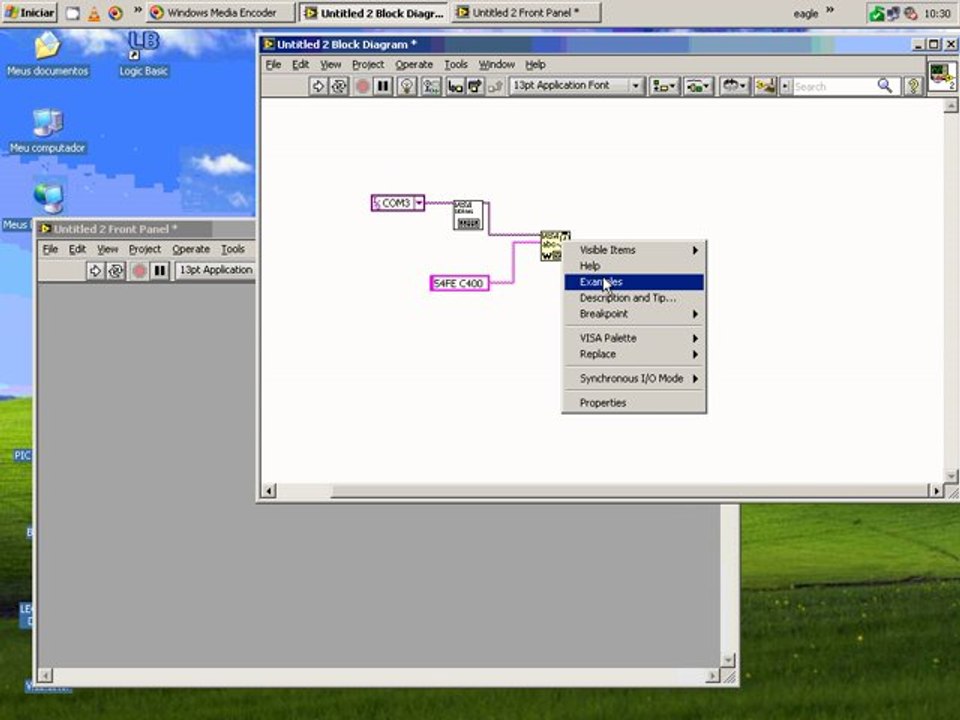Click Run Continuously in Front Panel toolbar
The height and width of the screenshot is (720, 960).
pyautogui.click(x=116, y=271)
